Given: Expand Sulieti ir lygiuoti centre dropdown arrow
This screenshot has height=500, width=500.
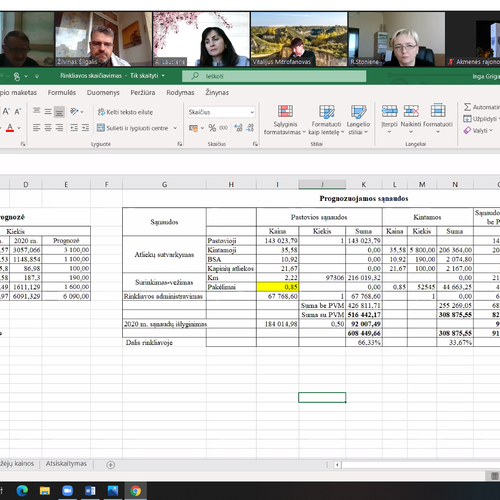Looking at the screenshot, I should [x=175, y=128].
